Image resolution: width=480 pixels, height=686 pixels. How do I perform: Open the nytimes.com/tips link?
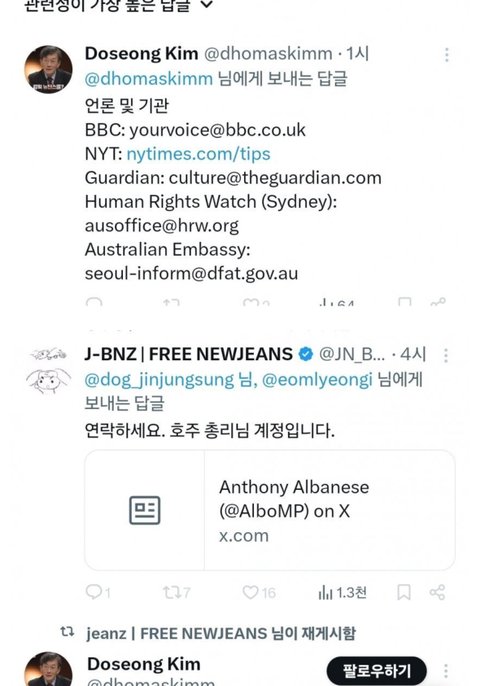[198, 154]
